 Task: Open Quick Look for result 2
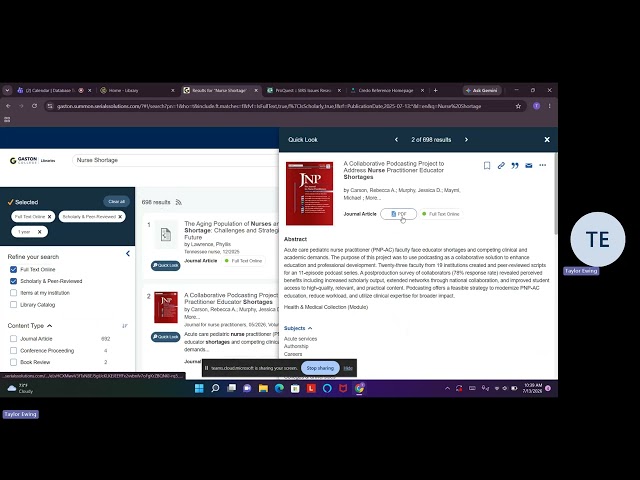165,337
